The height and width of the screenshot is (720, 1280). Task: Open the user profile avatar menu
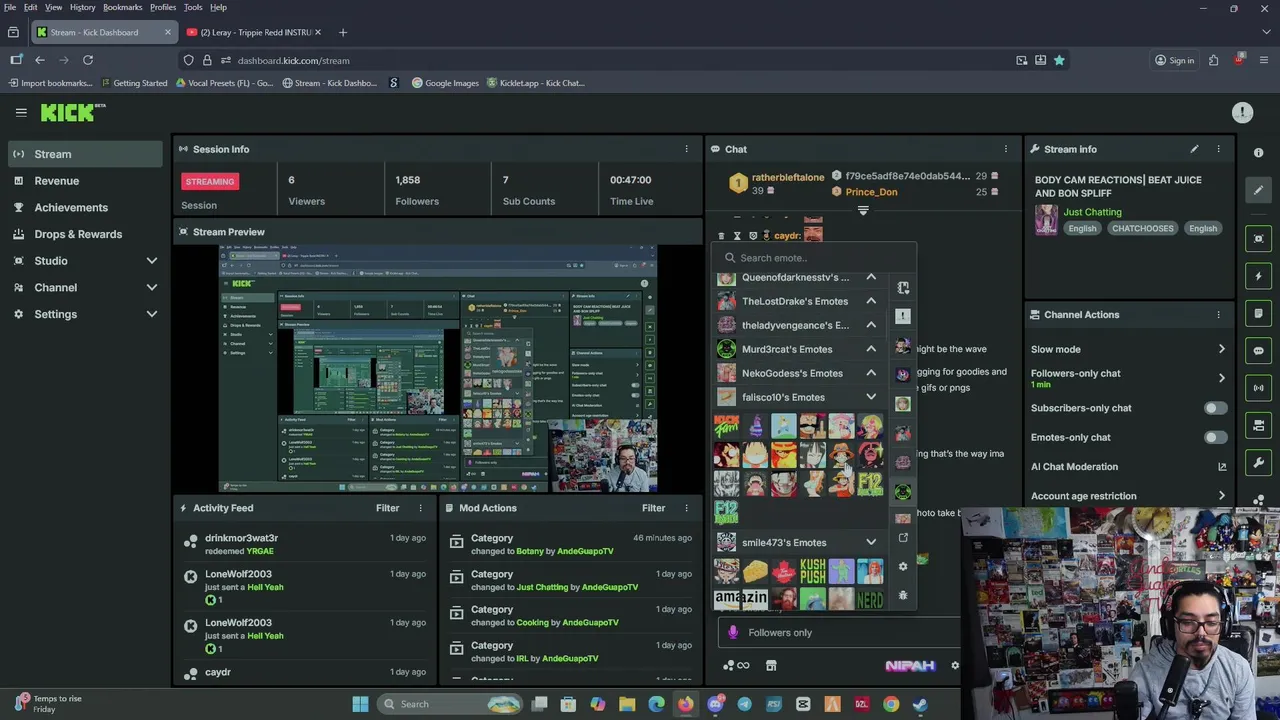pyautogui.click(x=1242, y=112)
